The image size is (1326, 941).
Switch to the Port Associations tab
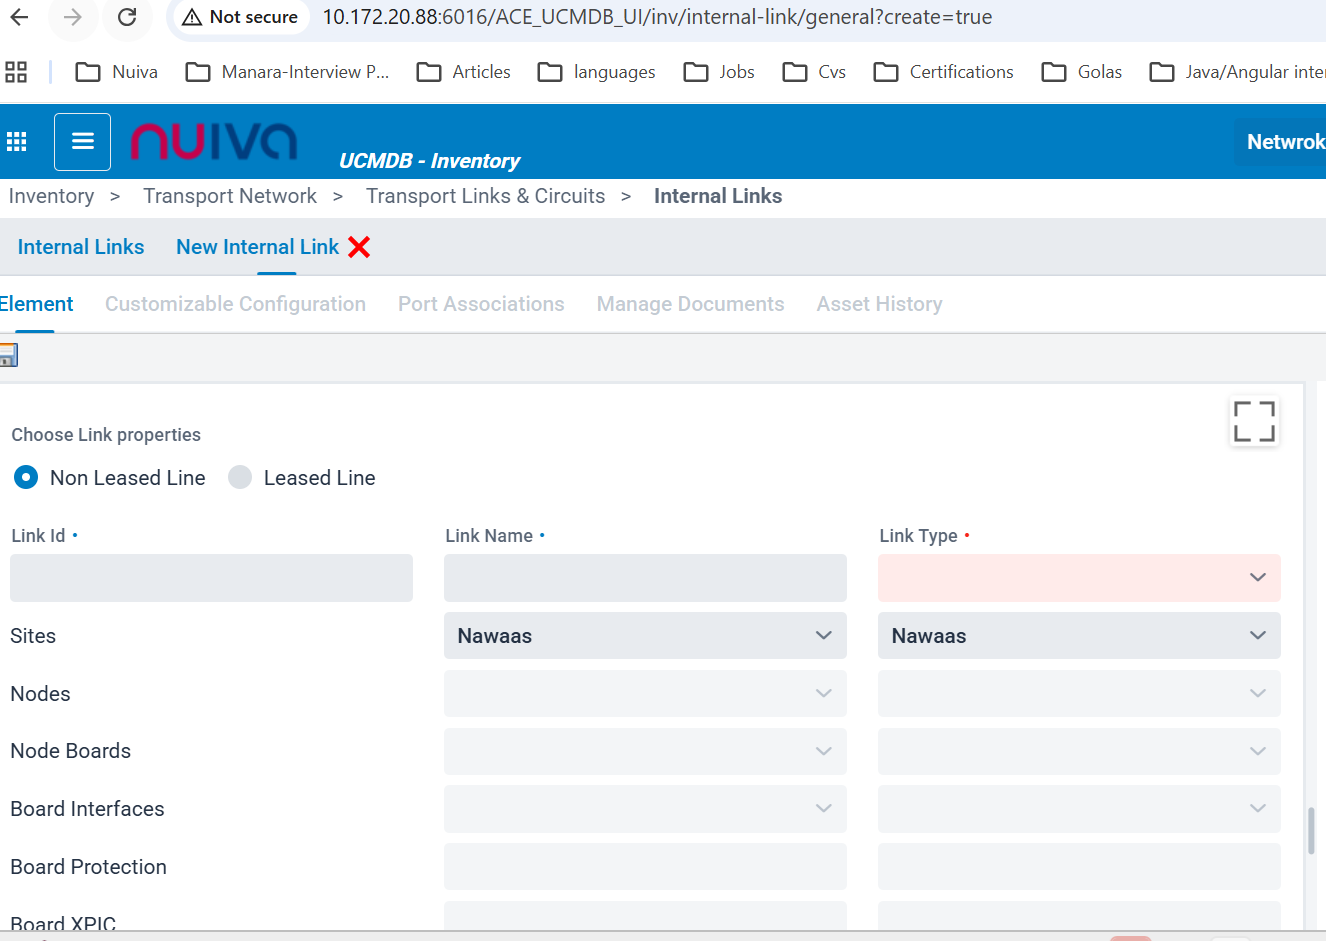click(x=481, y=304)
